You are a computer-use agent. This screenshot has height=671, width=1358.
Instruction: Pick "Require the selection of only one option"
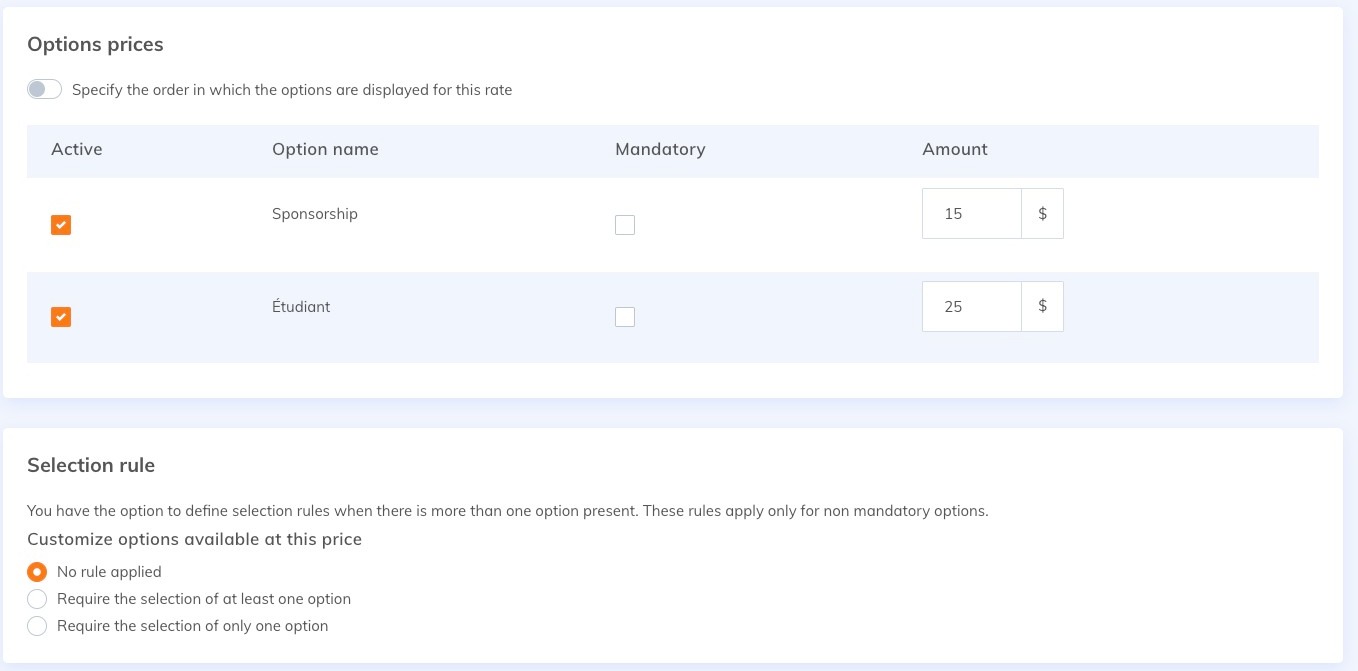click(37, 626)
